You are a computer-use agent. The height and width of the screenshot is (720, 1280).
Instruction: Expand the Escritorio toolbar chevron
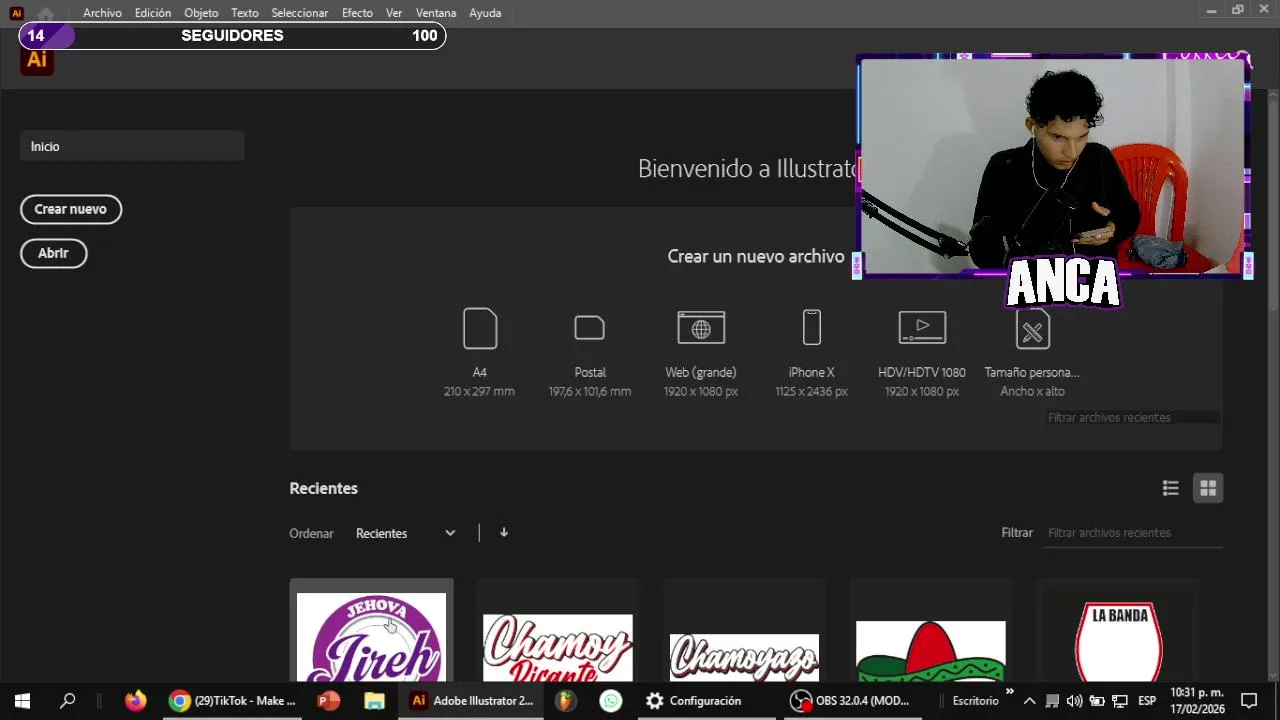(1009, 692)
